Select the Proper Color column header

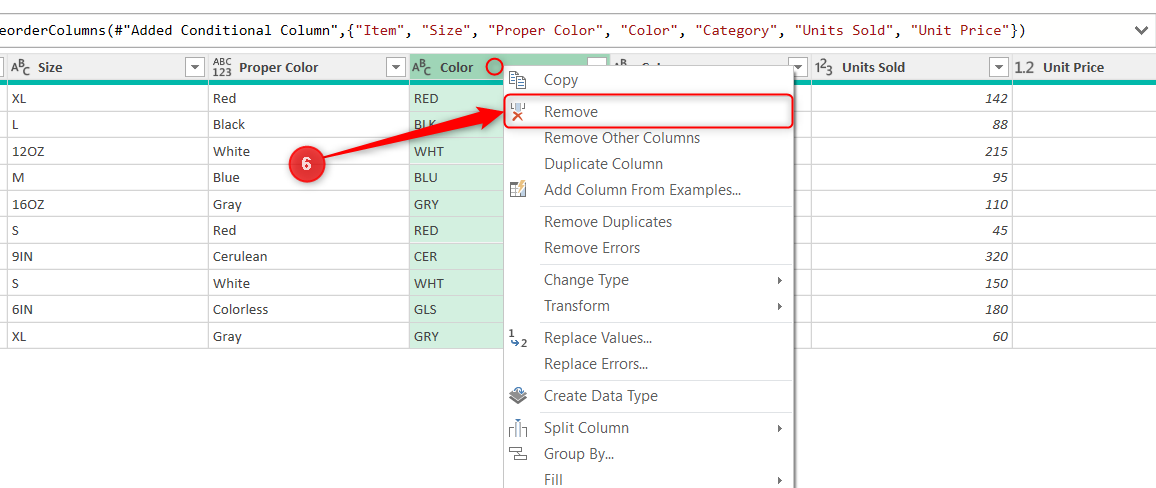pyautogui.click(x=309, y=67)
